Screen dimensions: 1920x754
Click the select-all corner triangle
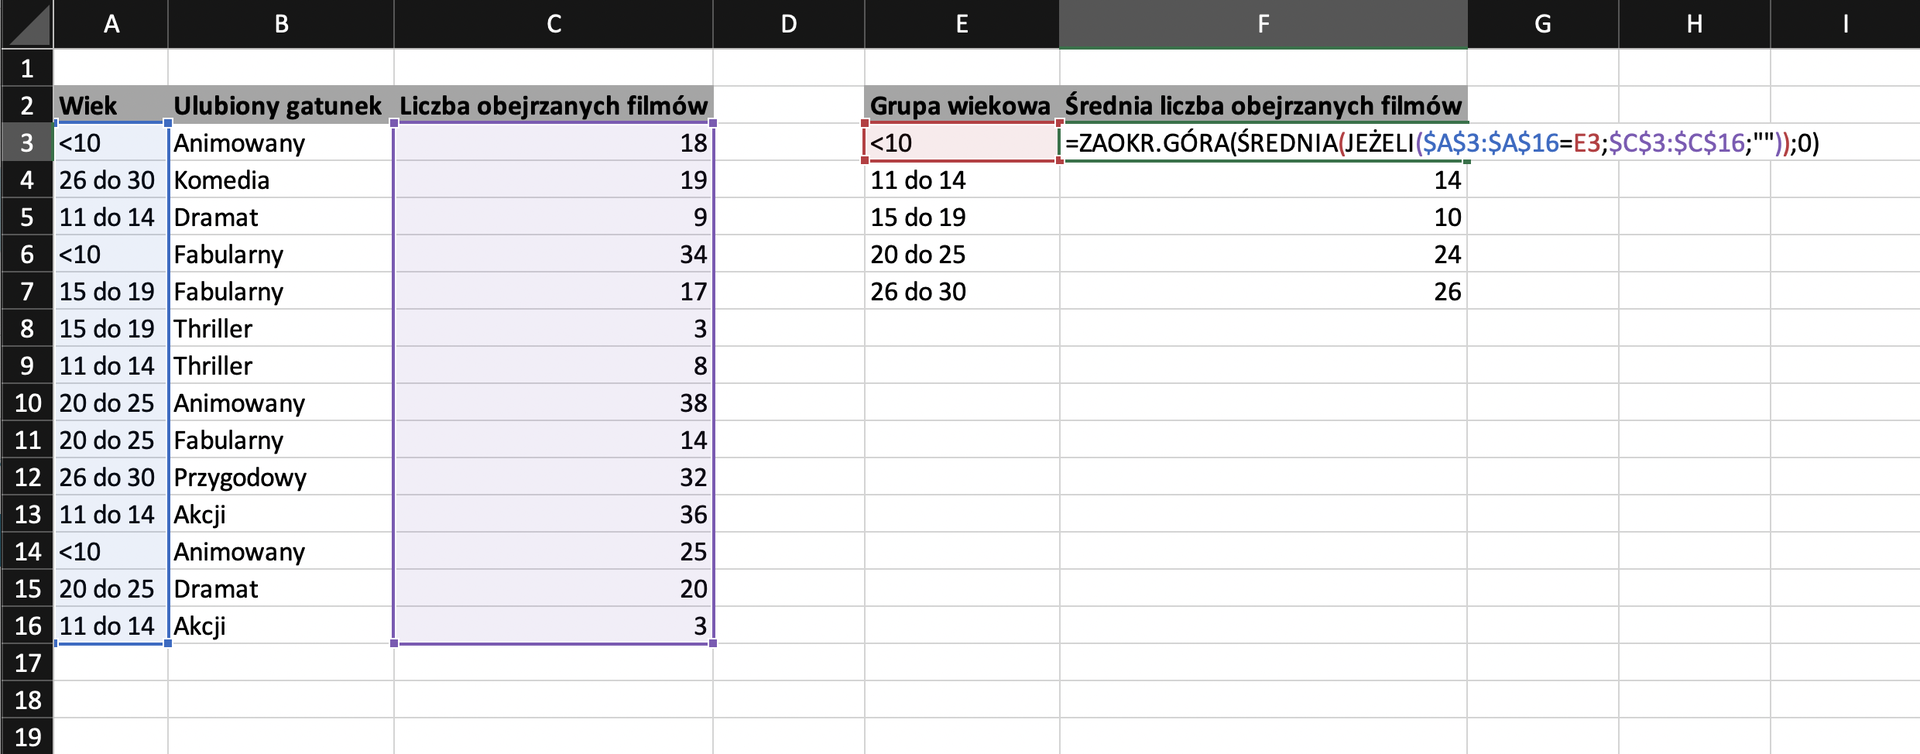pyautogui.click(x=27, y=24)
